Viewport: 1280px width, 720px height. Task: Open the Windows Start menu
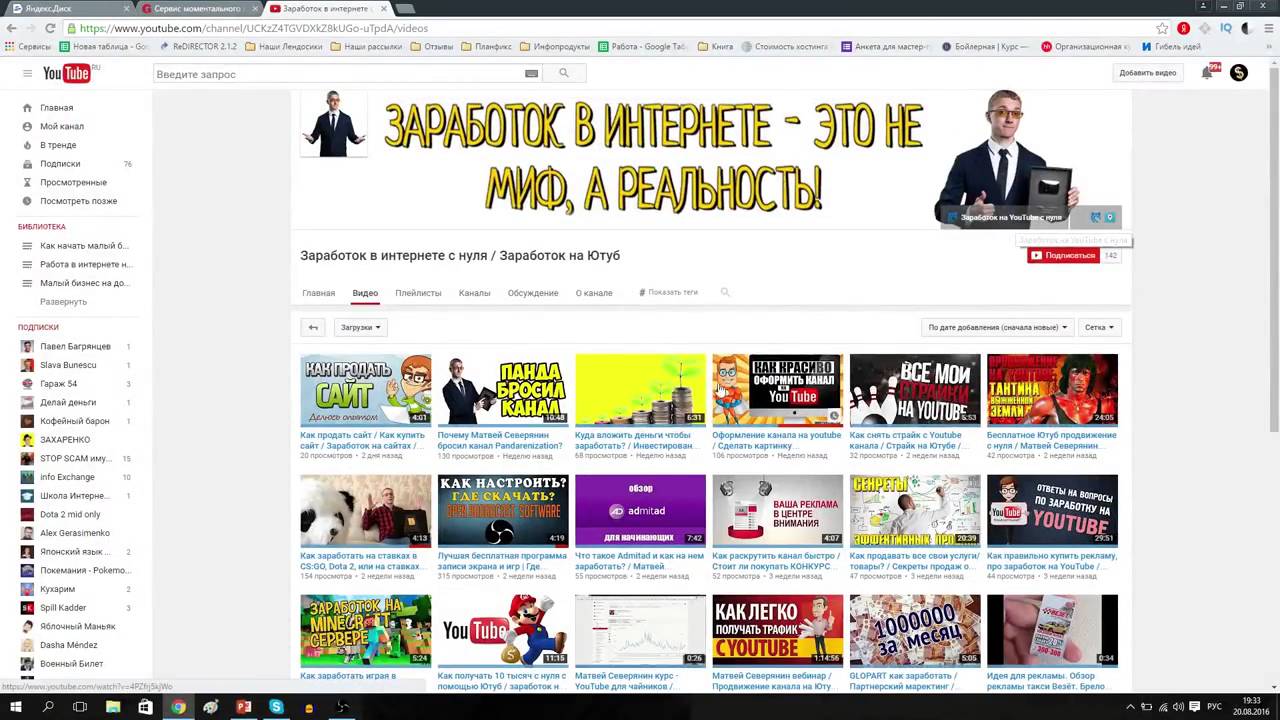(16, 707)
